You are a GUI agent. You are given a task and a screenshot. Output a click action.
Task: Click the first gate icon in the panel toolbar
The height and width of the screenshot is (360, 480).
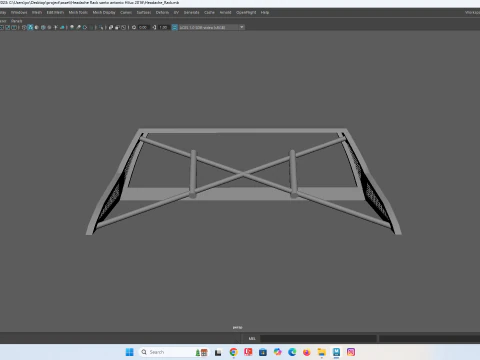pos(1,27)
